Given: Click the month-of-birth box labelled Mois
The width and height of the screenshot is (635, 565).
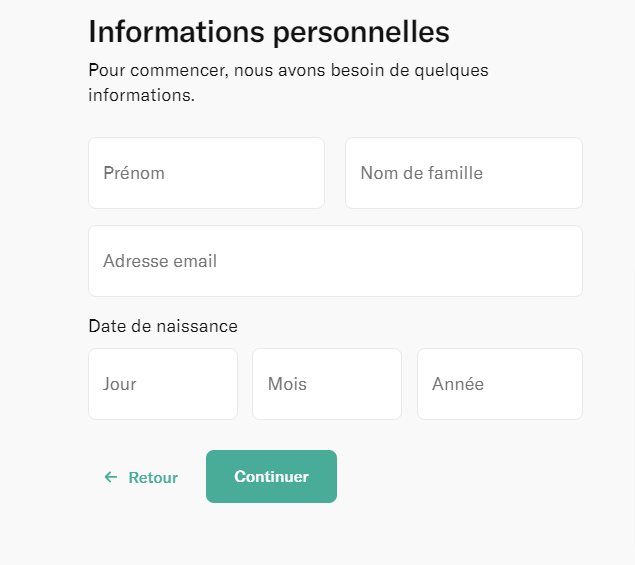Looking at the screenshot, I should tap(326, 384).
